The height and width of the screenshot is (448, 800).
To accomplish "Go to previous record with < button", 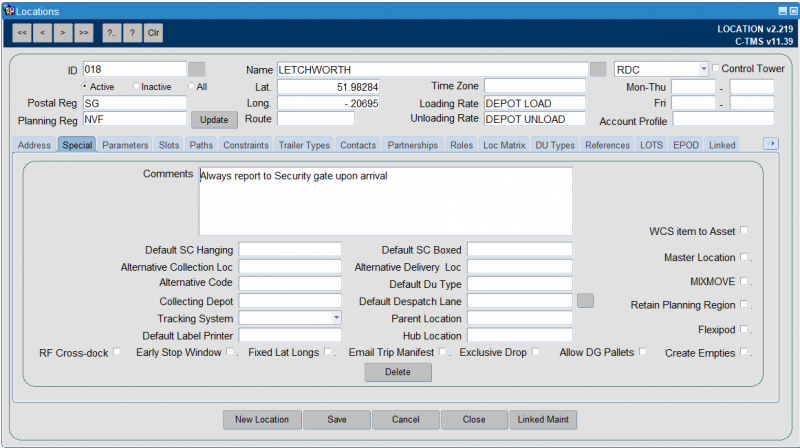I will coord(43,33).
